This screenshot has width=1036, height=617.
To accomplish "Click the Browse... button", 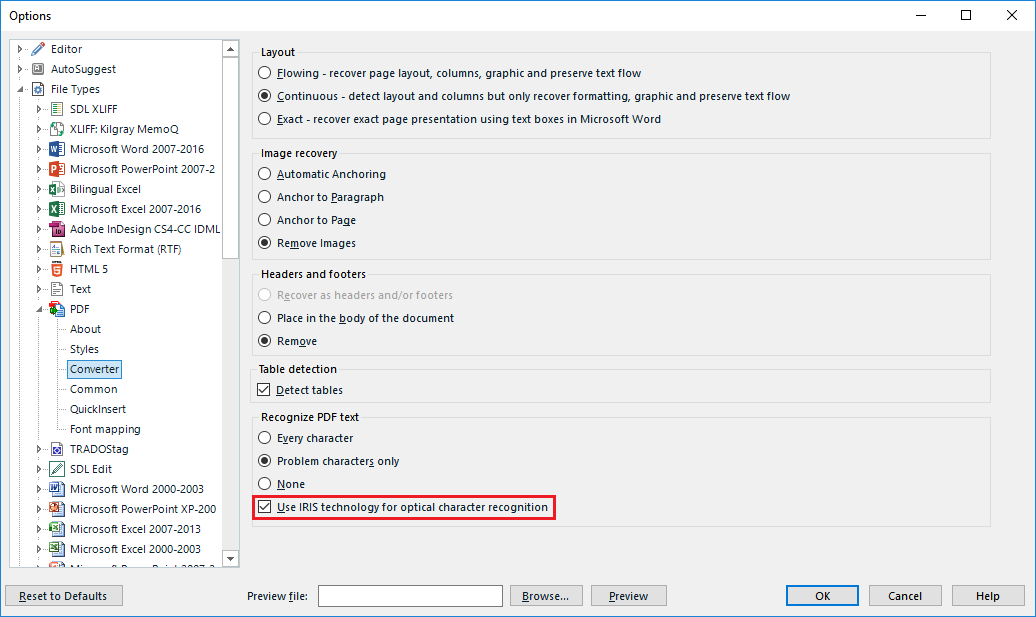I will pos(546,596).
